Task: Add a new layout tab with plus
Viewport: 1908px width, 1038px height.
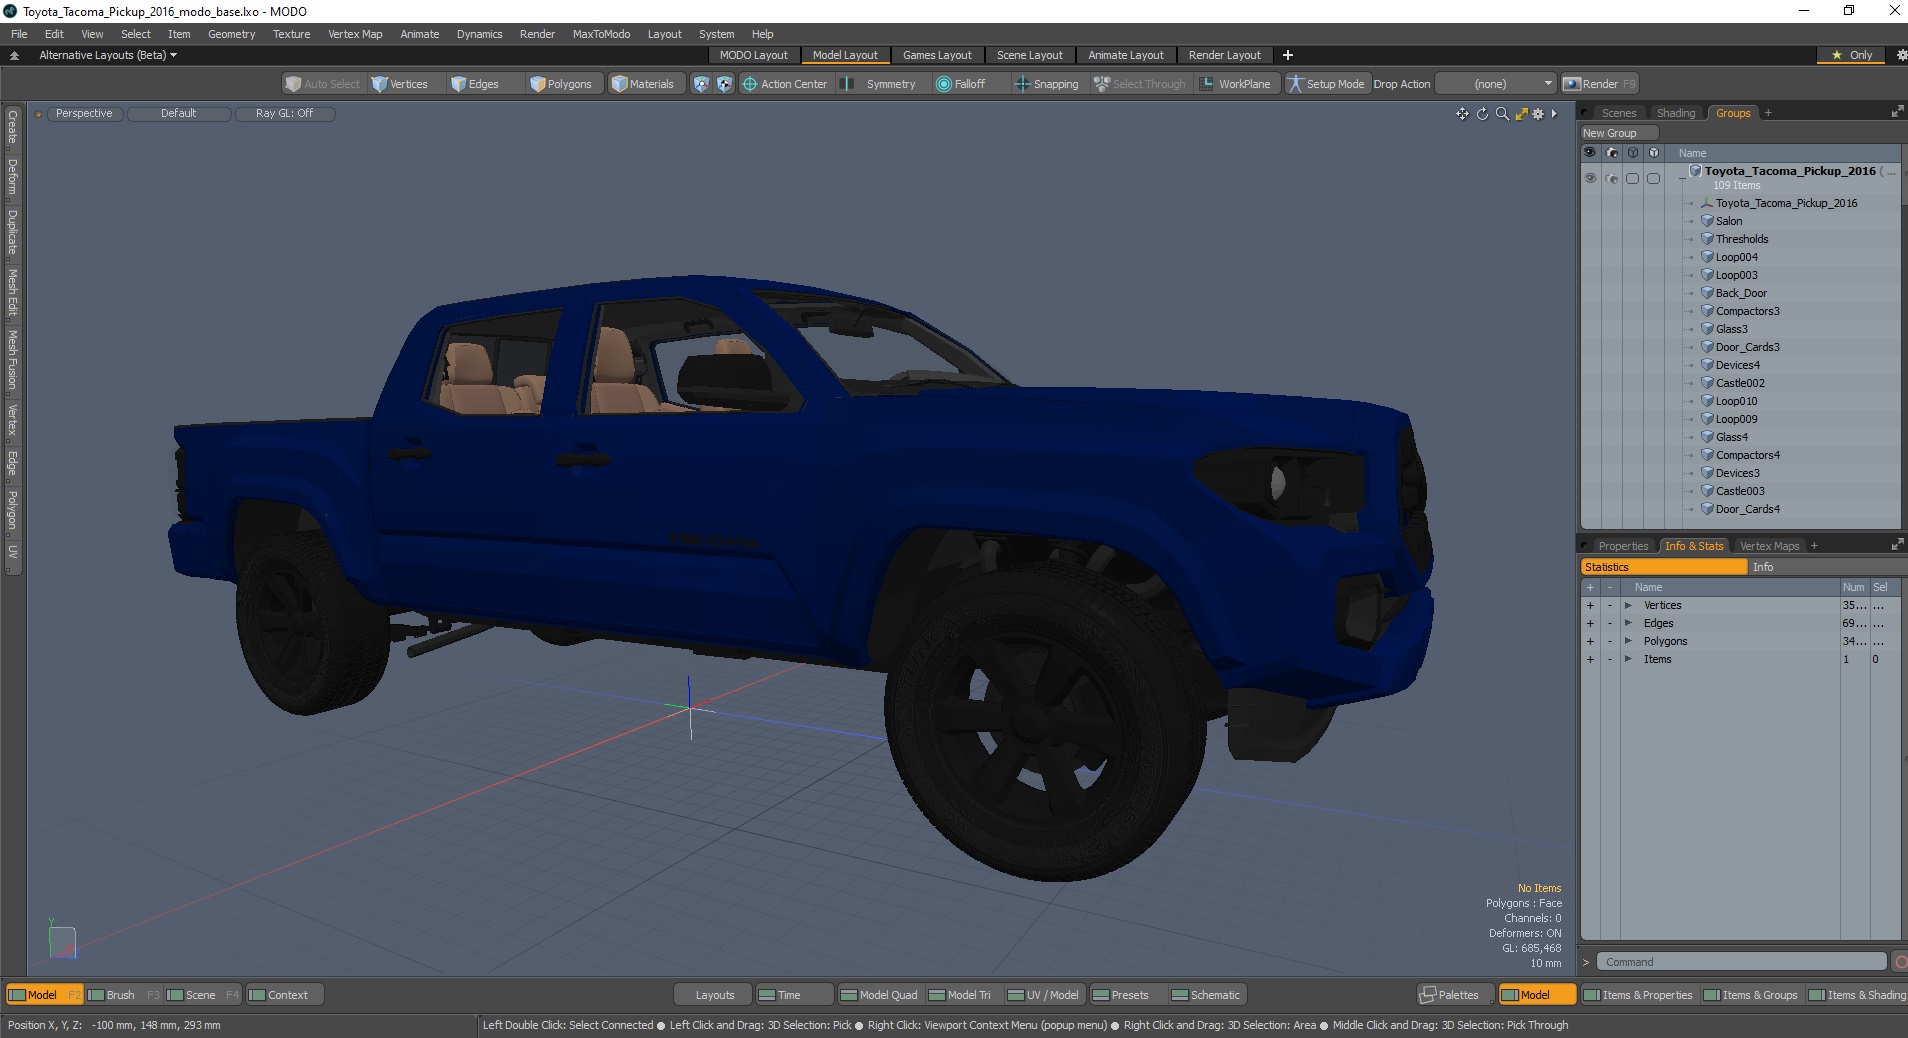Action: click(x=1288, y=55)
